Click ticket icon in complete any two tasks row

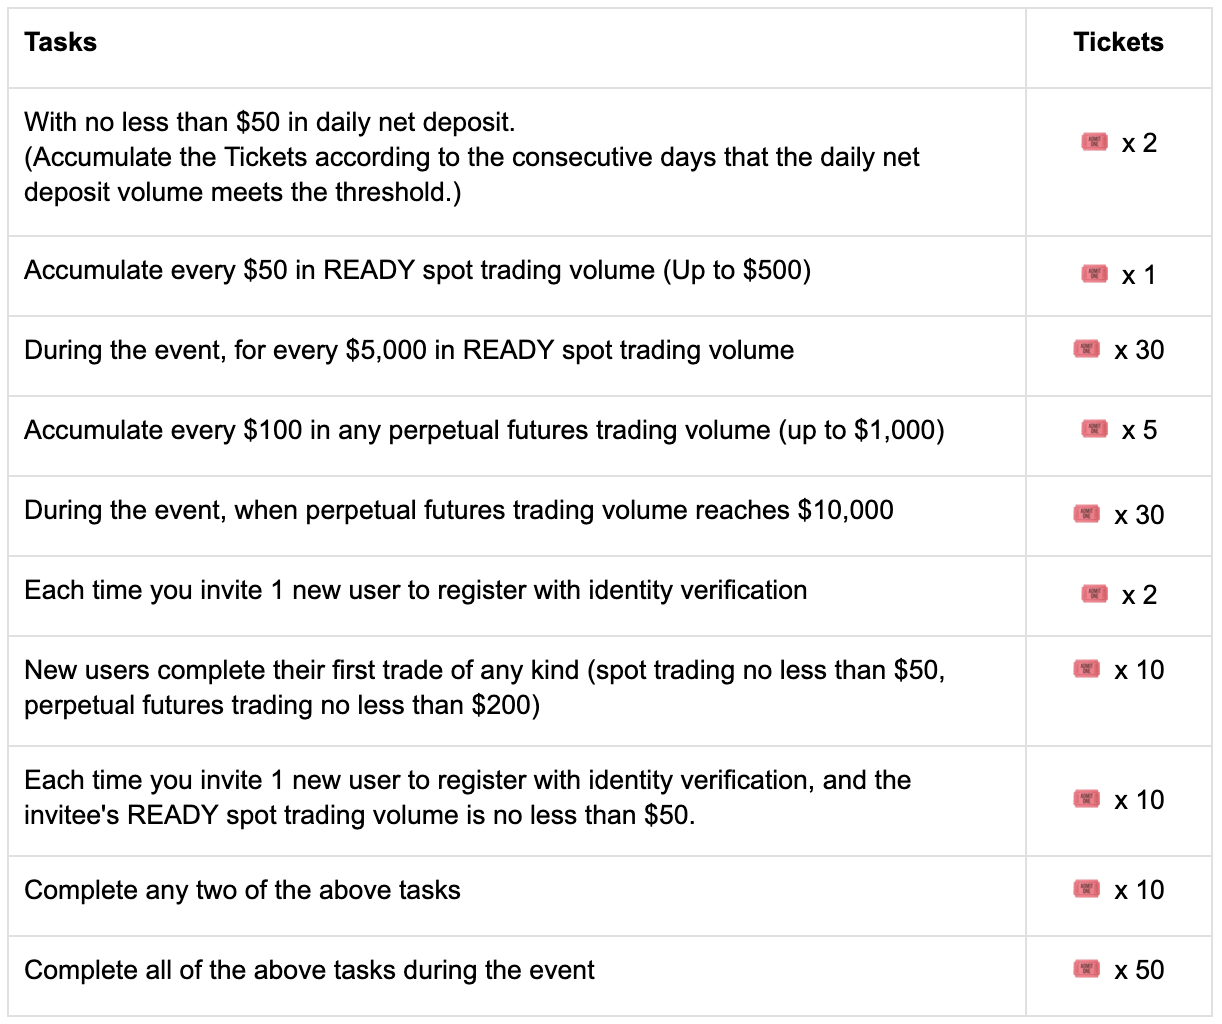tap(1087, 889)
